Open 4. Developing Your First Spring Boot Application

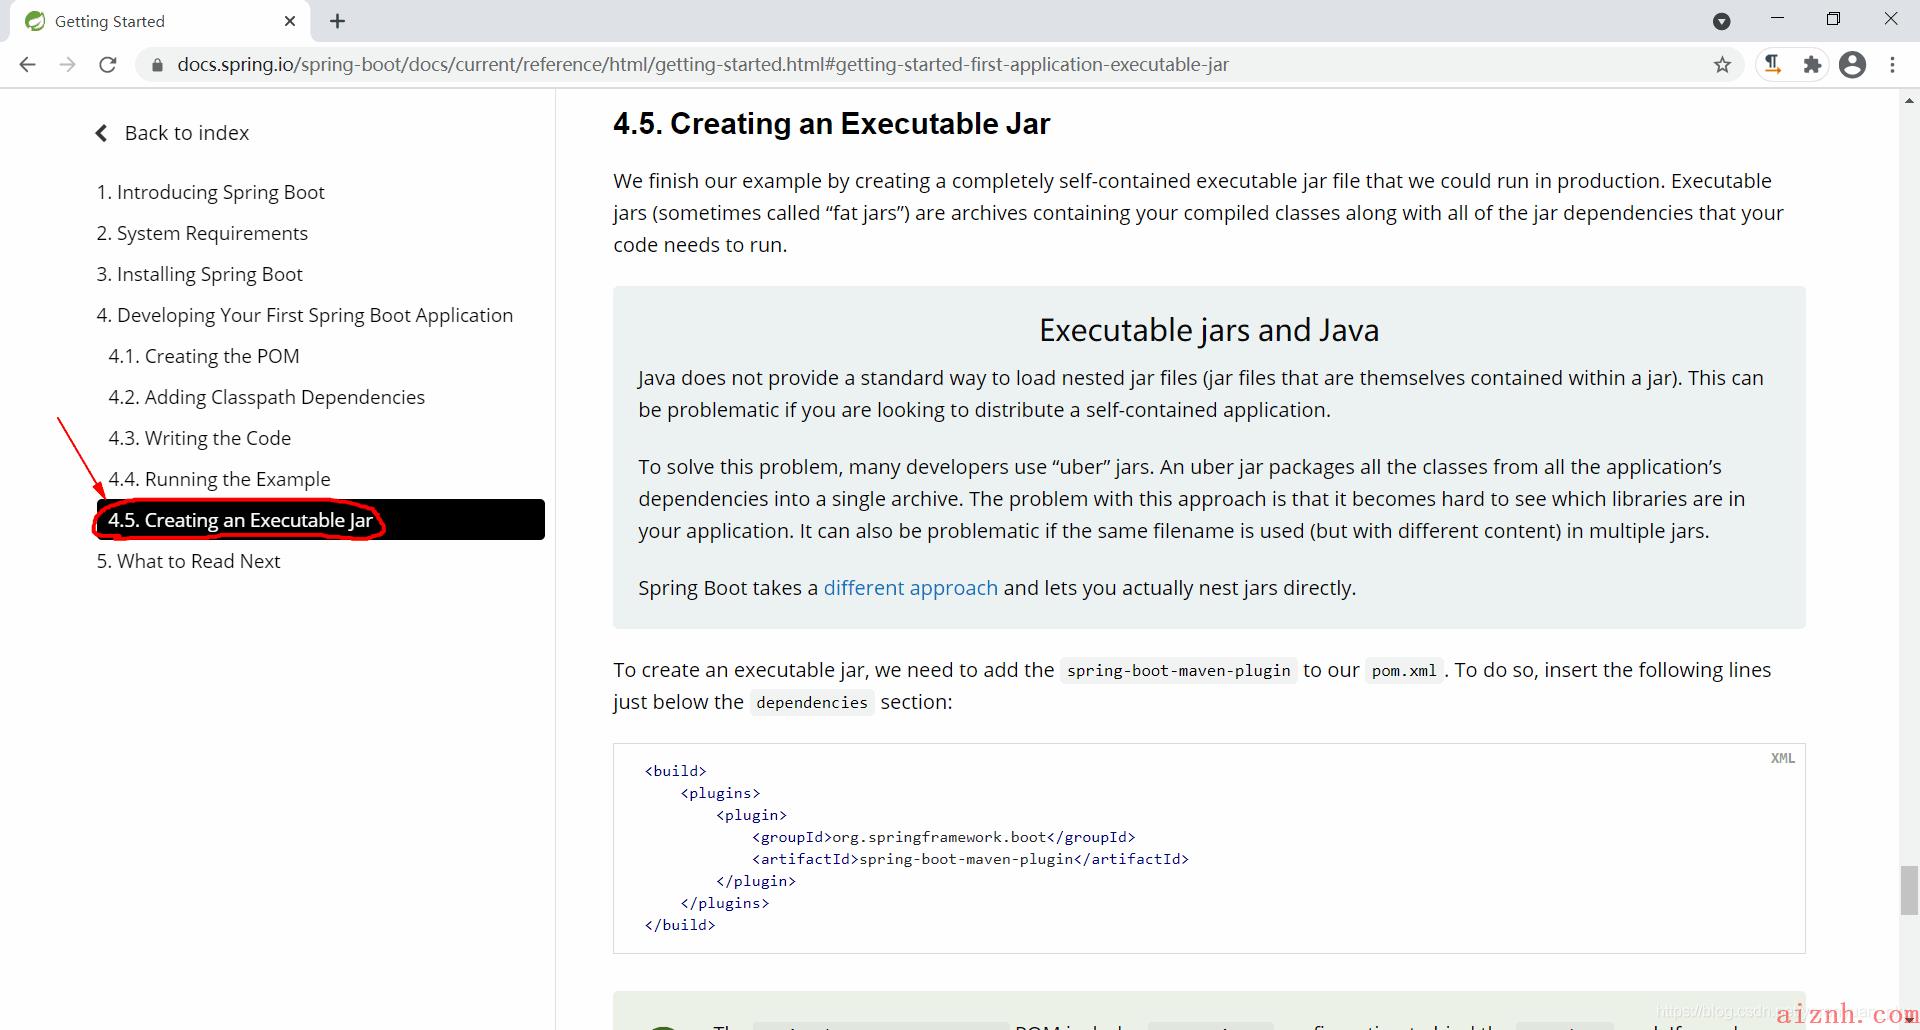coord(304,315)
